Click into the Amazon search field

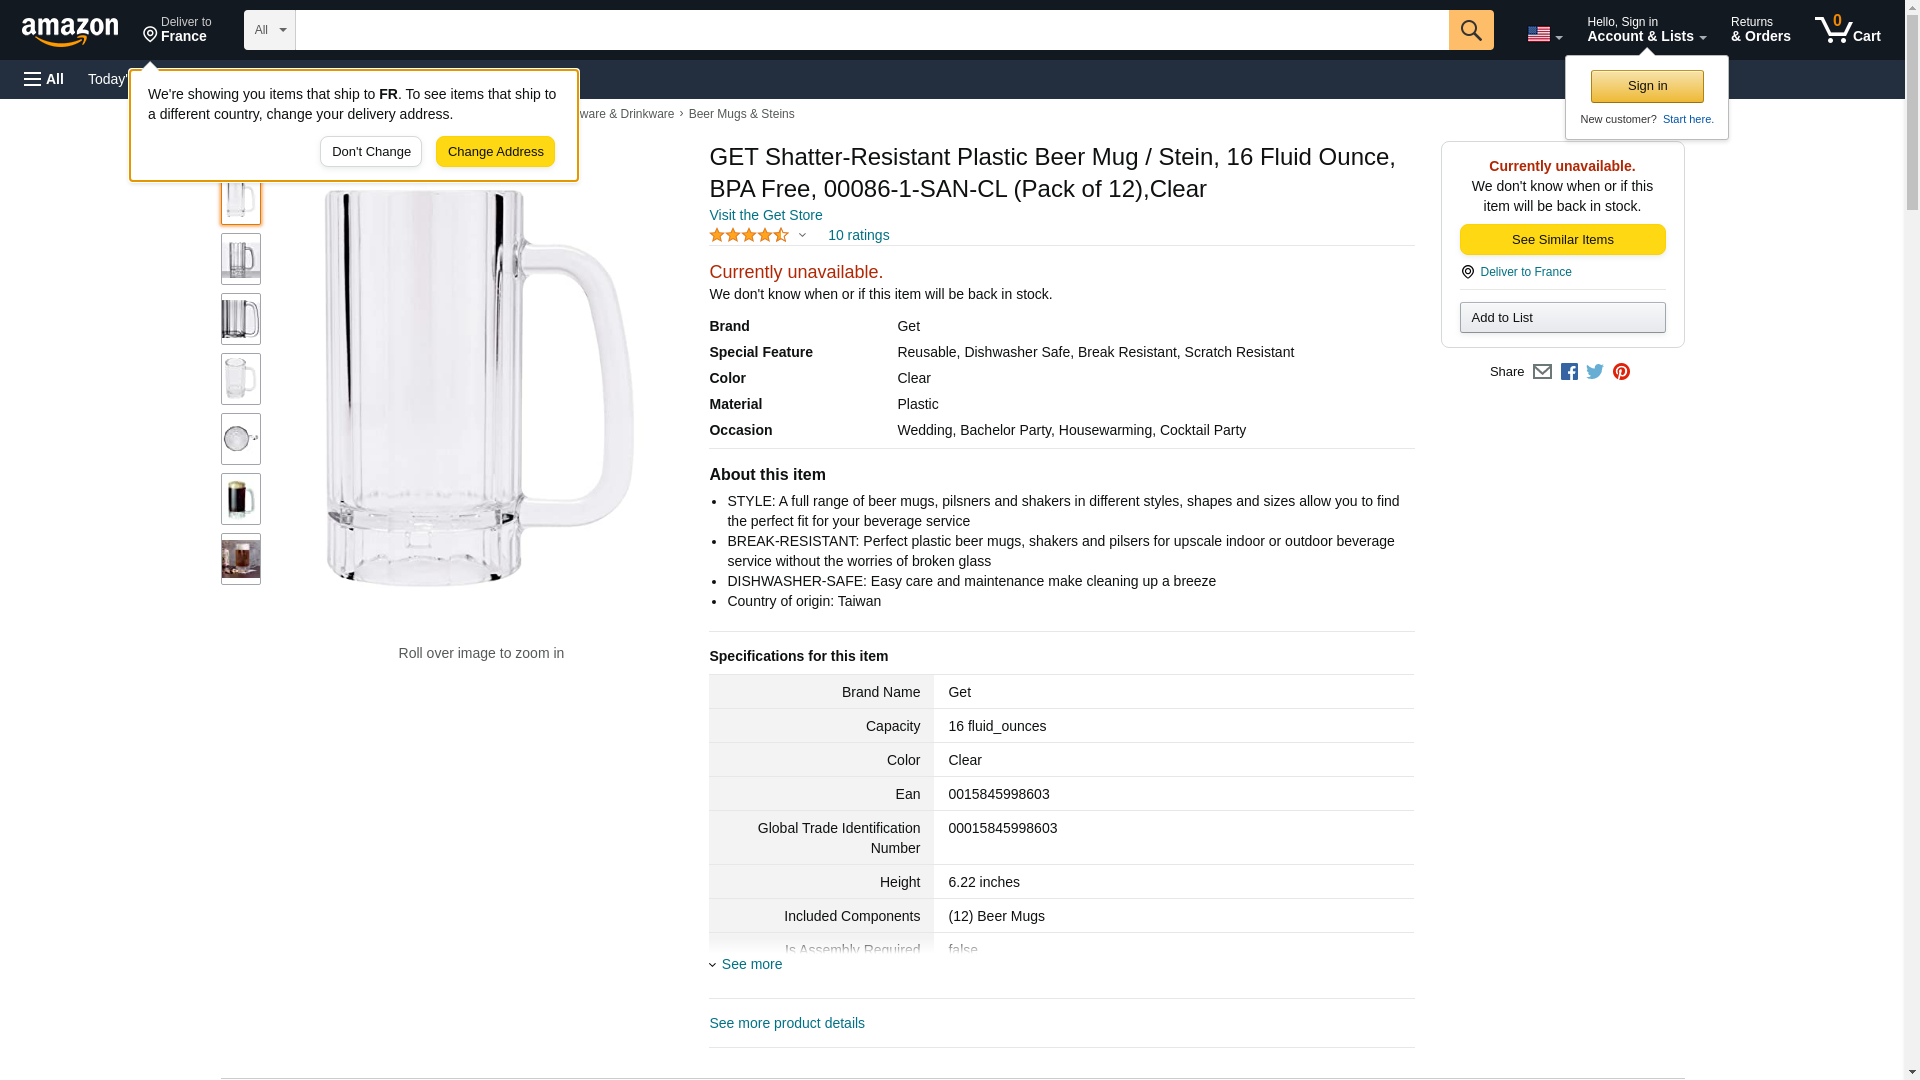click(871, 30)
